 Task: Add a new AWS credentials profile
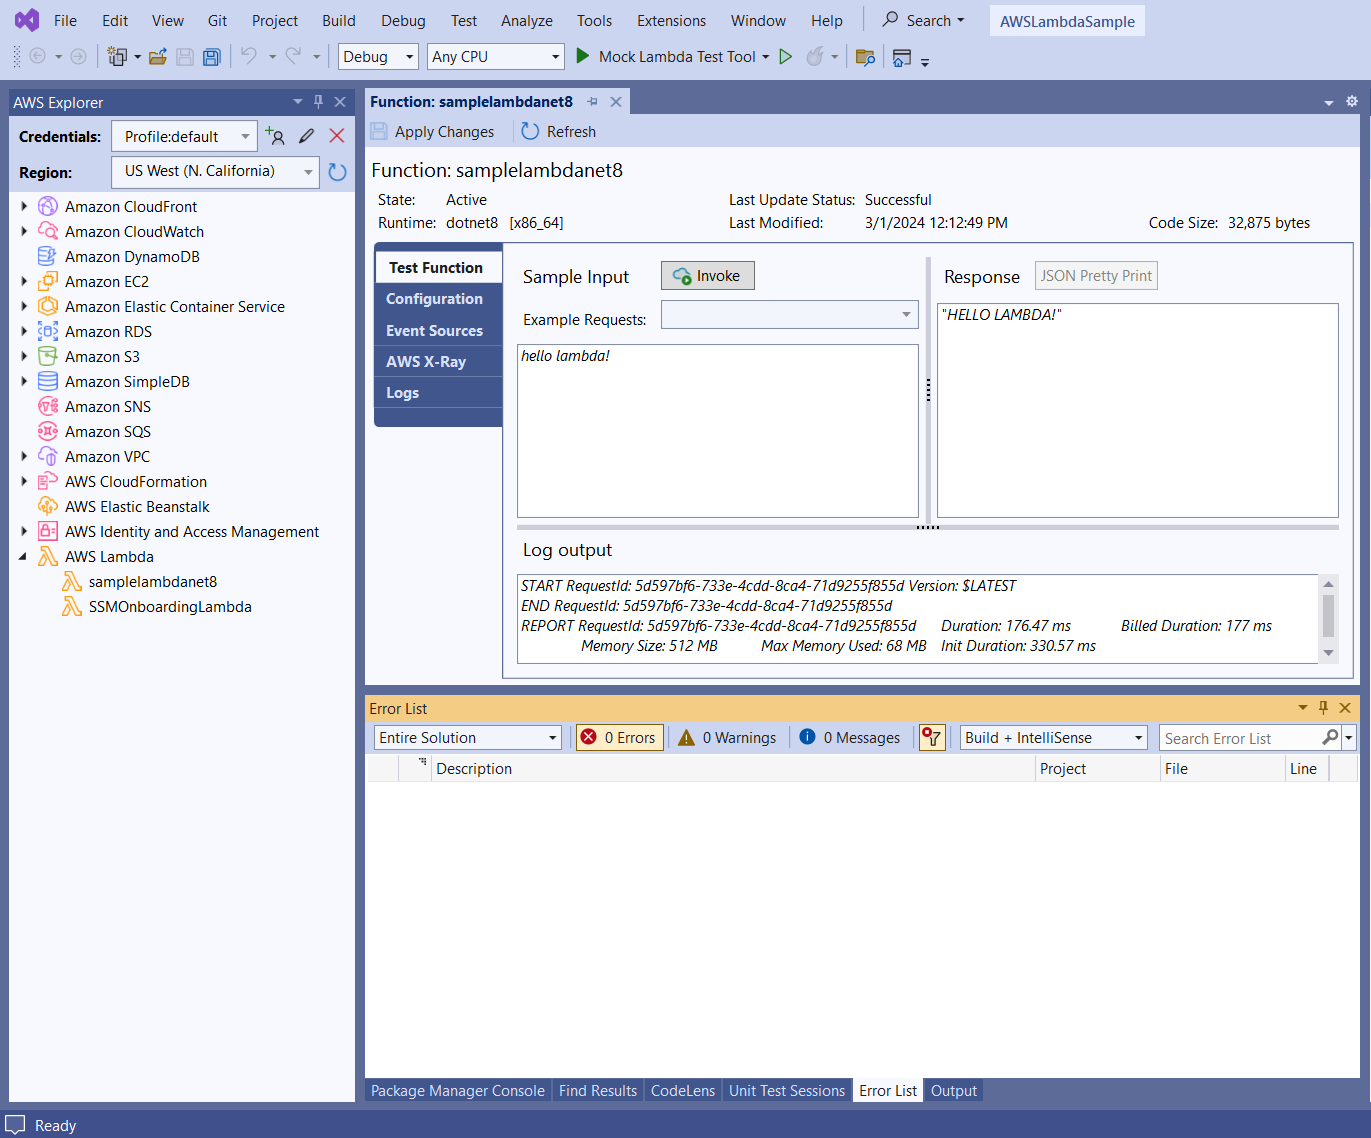pos(274,136)
